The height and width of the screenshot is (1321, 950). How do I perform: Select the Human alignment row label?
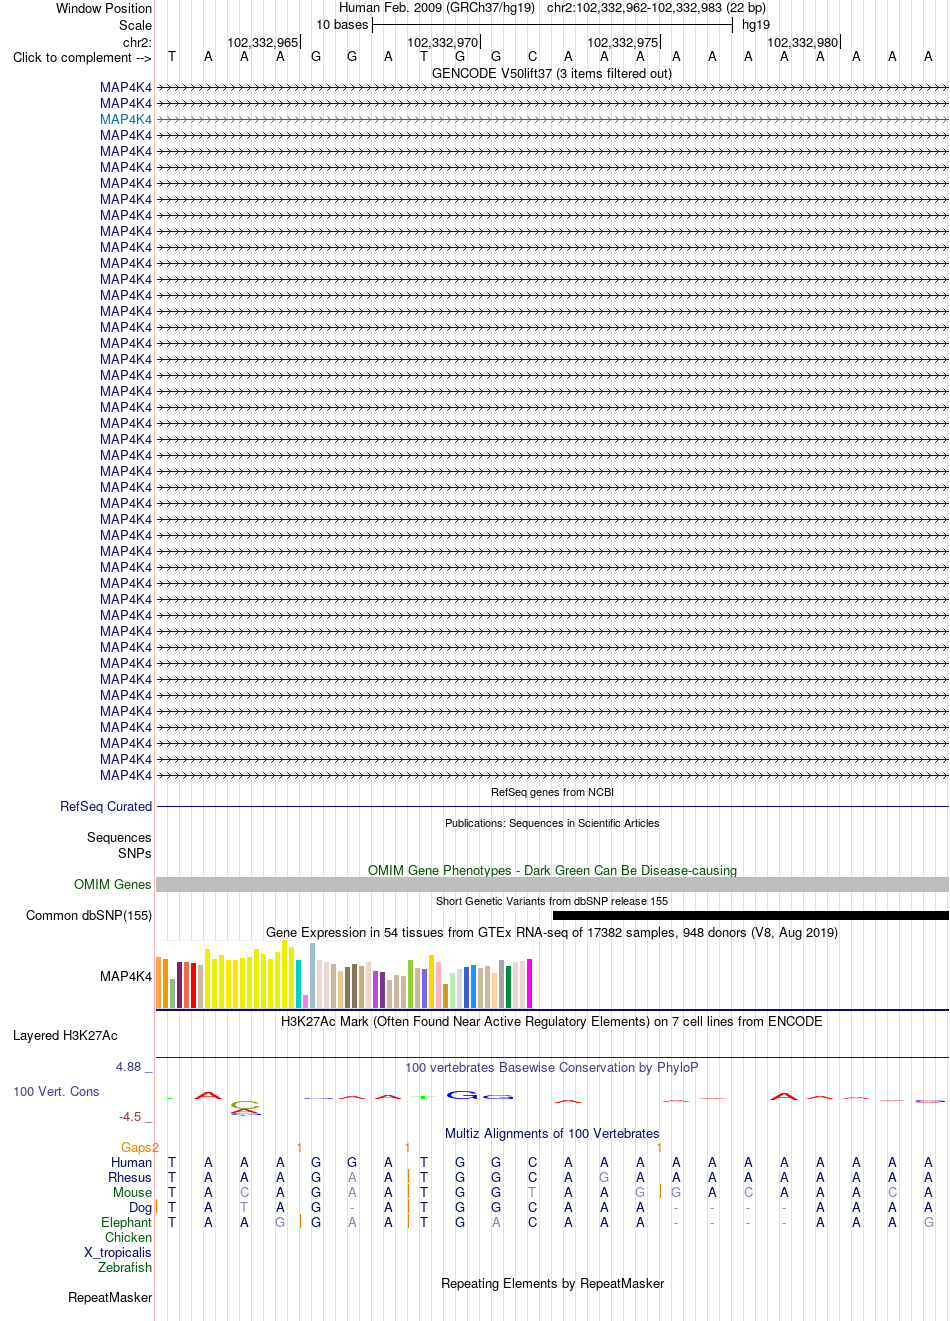click(x=131, y=1162)
